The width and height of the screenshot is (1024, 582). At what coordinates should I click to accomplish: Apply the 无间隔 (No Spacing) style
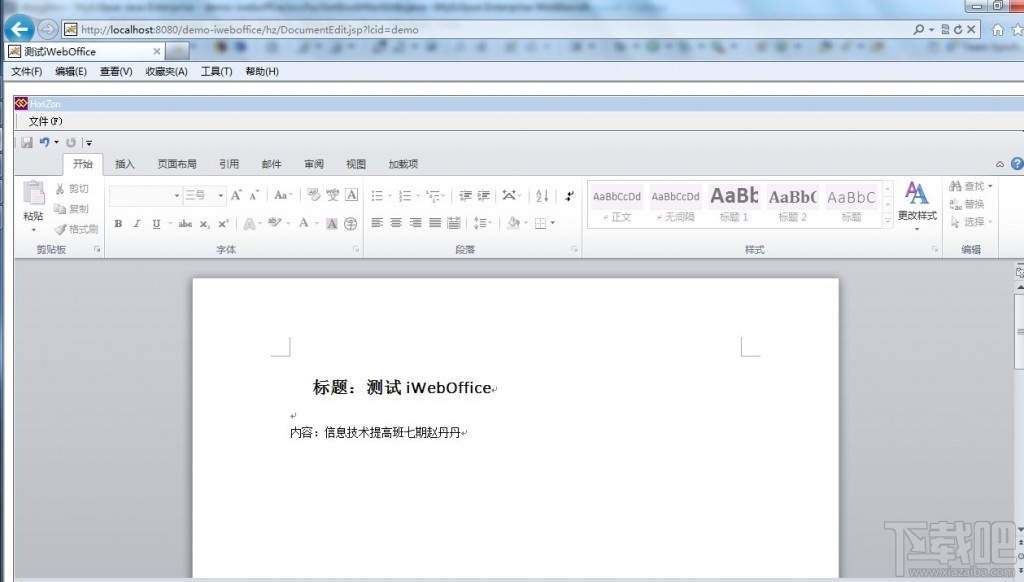675,204
